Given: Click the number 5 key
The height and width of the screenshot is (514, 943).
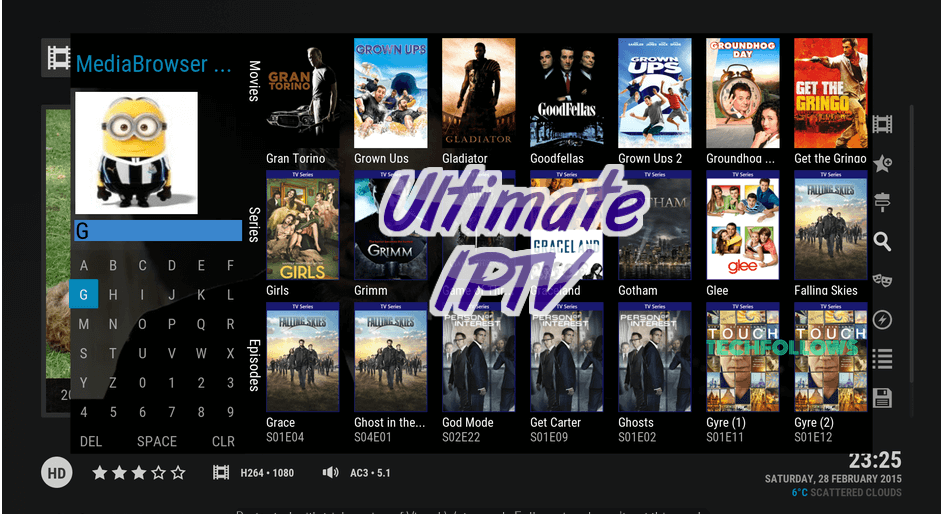Looking at the screenshot, I should (112, 412).
